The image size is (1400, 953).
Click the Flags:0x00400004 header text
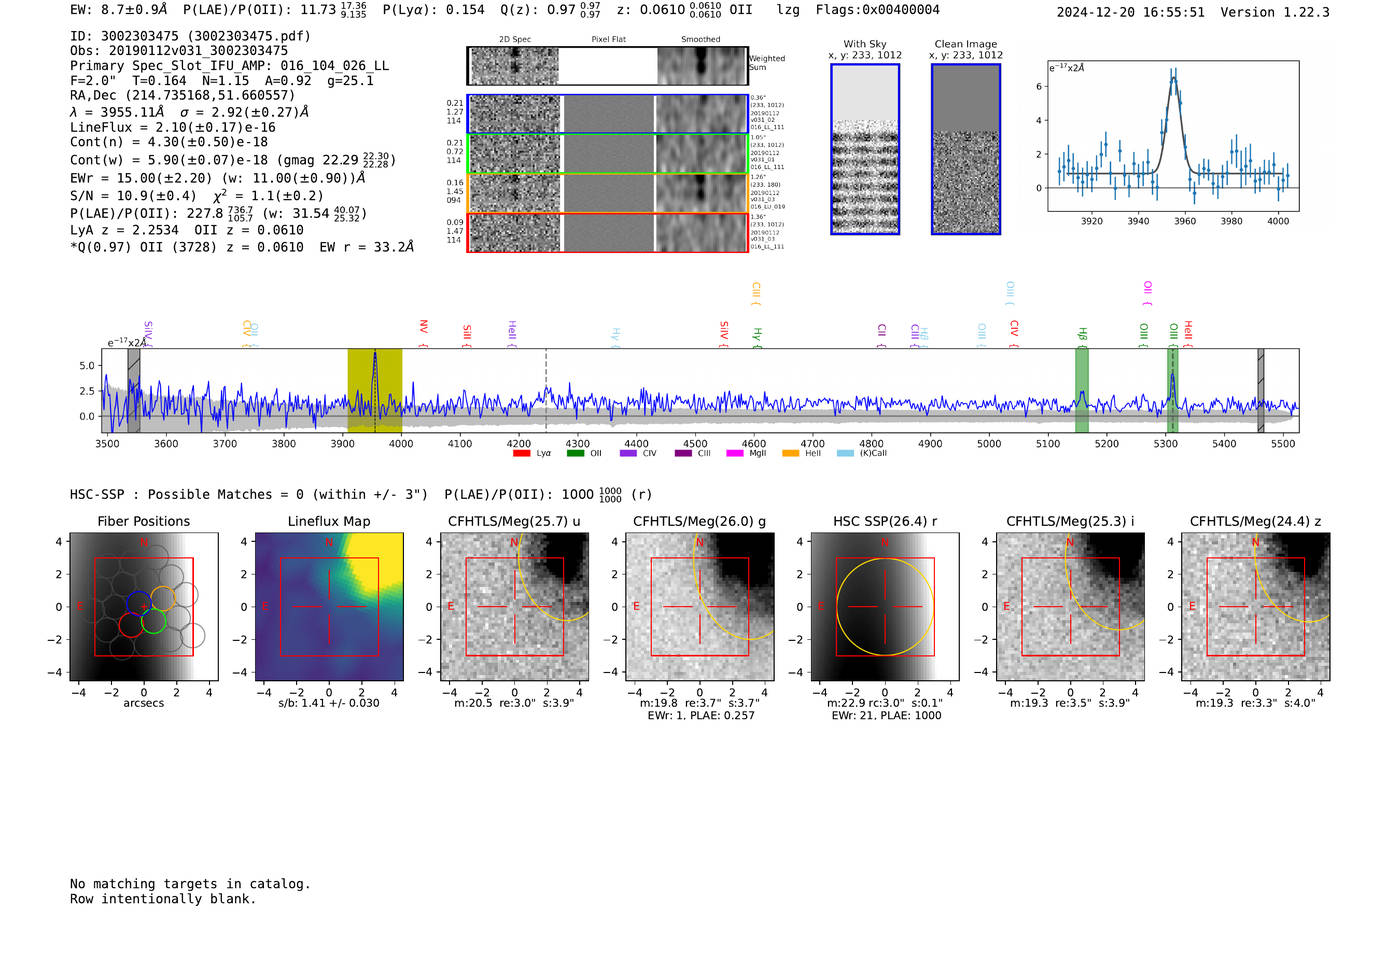point(878,10)
